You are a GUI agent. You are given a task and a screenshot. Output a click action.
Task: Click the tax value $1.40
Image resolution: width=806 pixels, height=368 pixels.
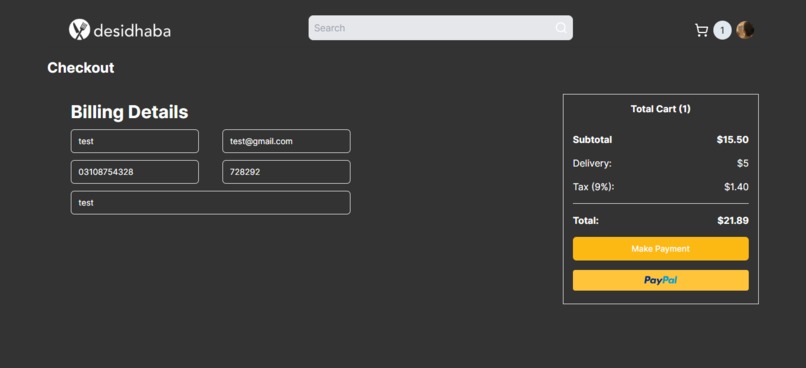click(x=737, y=187)
